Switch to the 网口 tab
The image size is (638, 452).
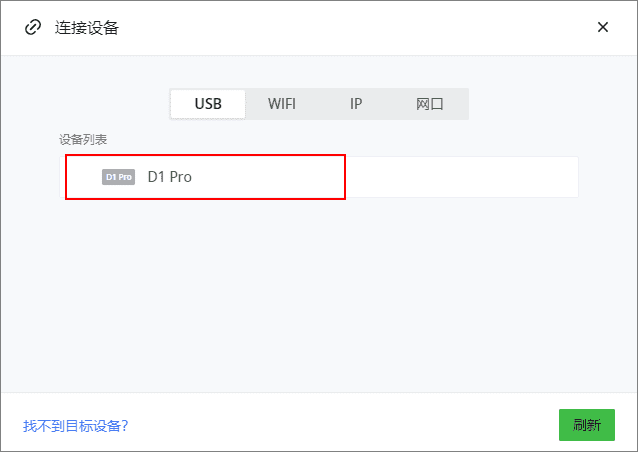[430, 104]
